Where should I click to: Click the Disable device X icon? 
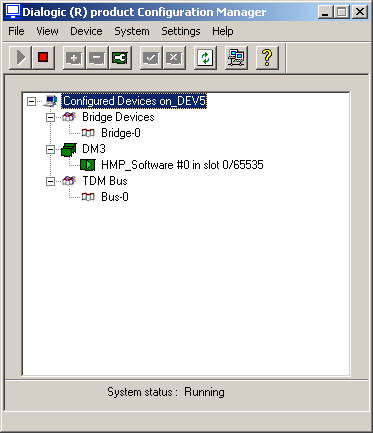point(174,58)
